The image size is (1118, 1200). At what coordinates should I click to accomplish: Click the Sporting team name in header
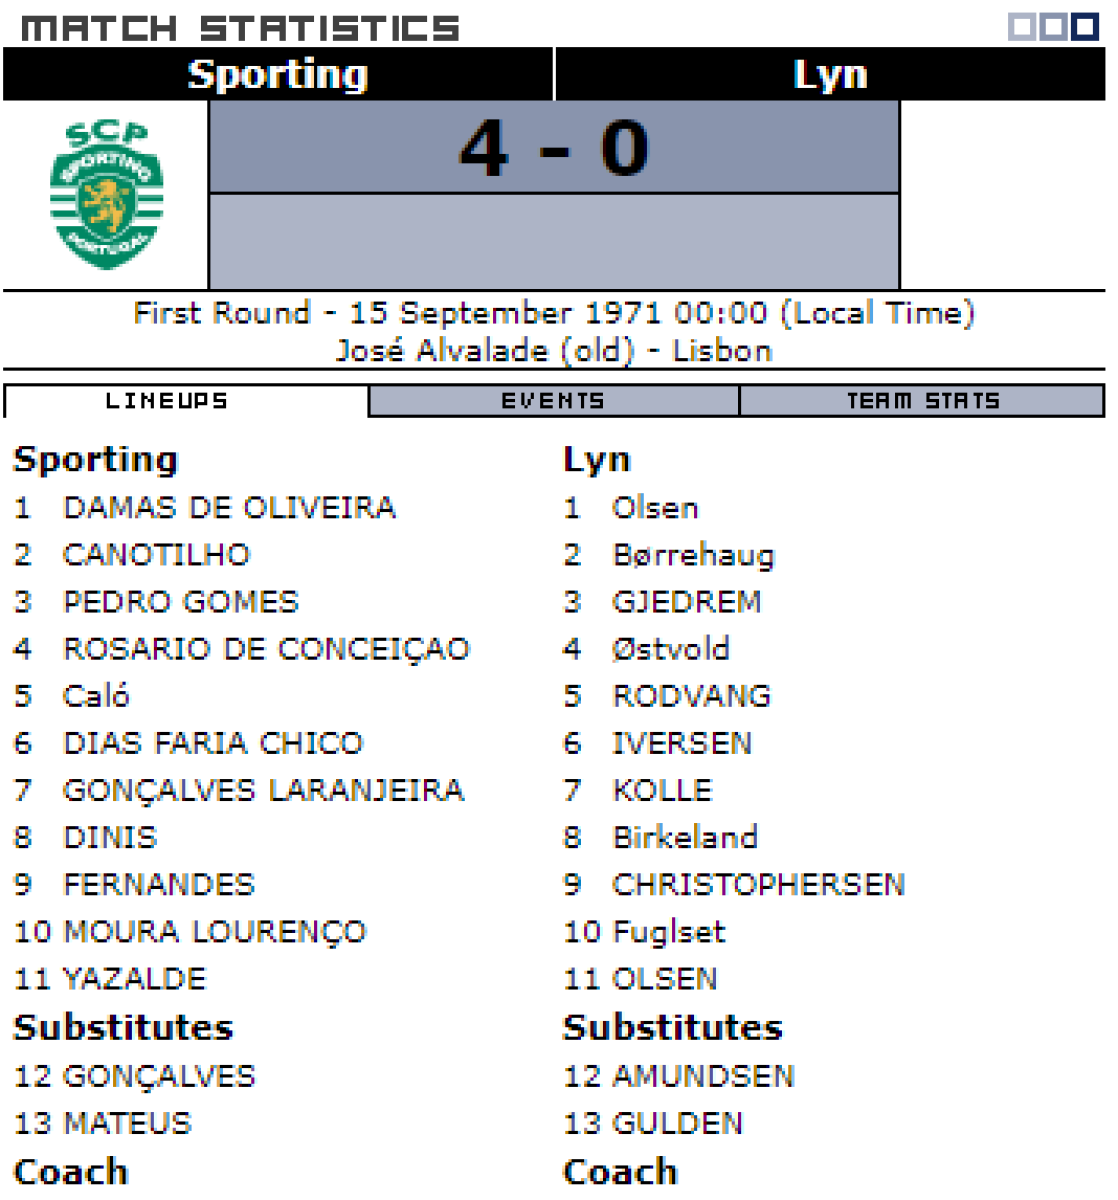278,74
